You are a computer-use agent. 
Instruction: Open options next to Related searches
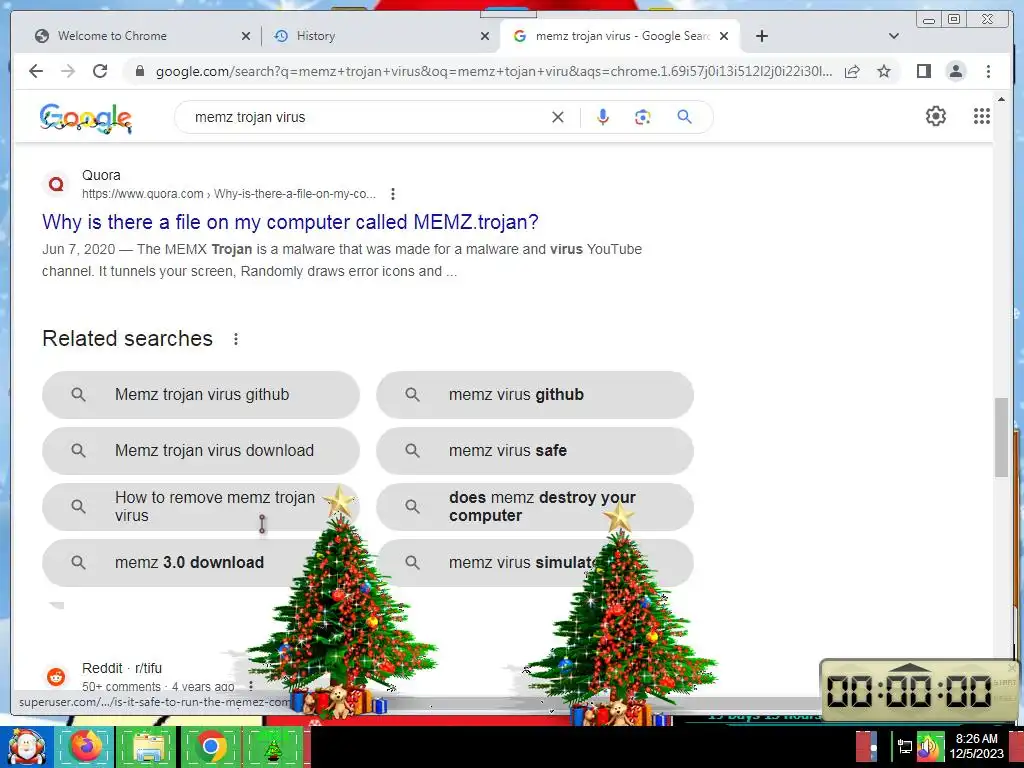click(236, 339)
